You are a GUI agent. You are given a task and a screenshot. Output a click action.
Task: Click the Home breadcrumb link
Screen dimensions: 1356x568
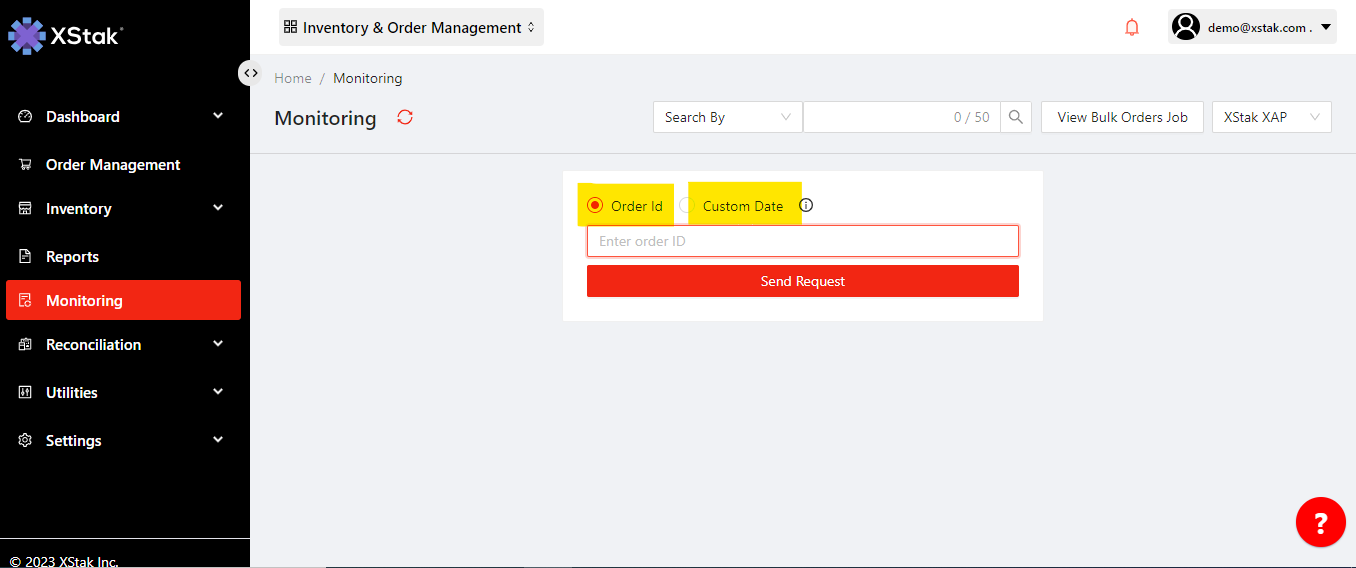293,78
